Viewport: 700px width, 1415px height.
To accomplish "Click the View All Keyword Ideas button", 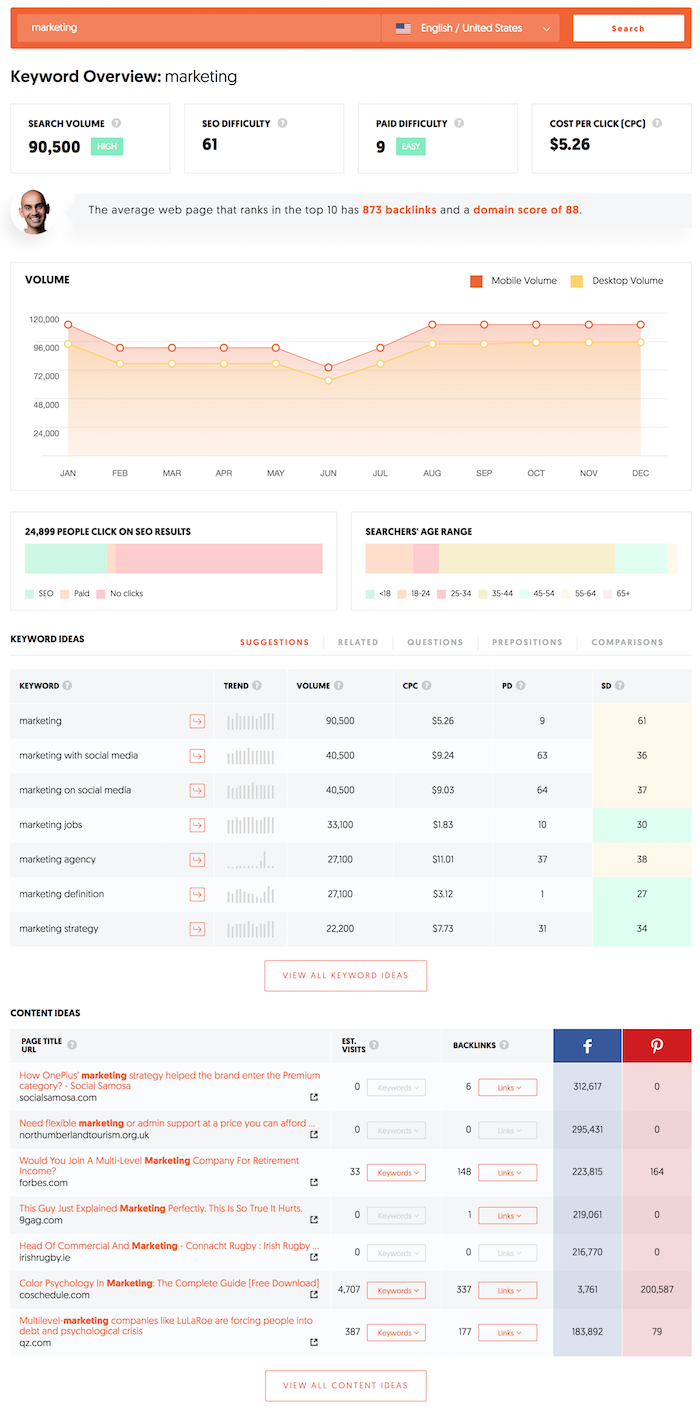I will point(345,976).
